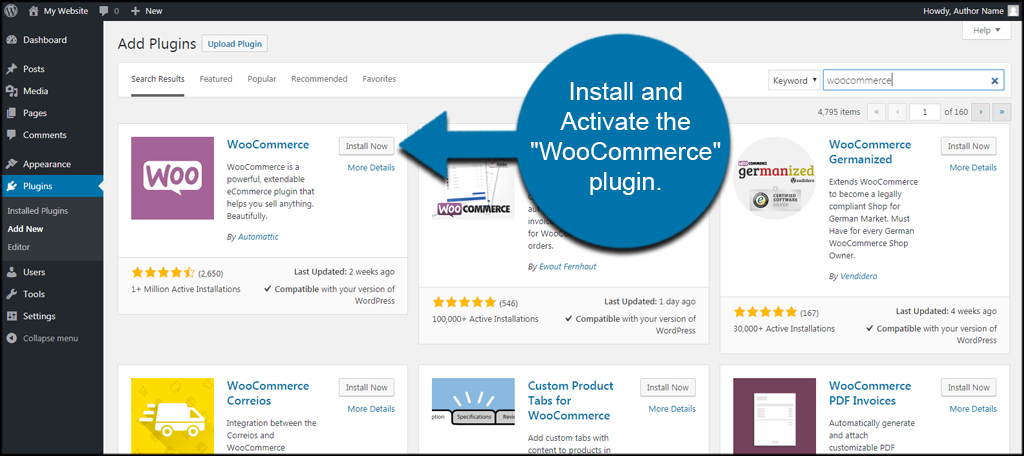The image size is (1024, 456).
Task: Install Now WooCommerce Correios
Action: 367,387
